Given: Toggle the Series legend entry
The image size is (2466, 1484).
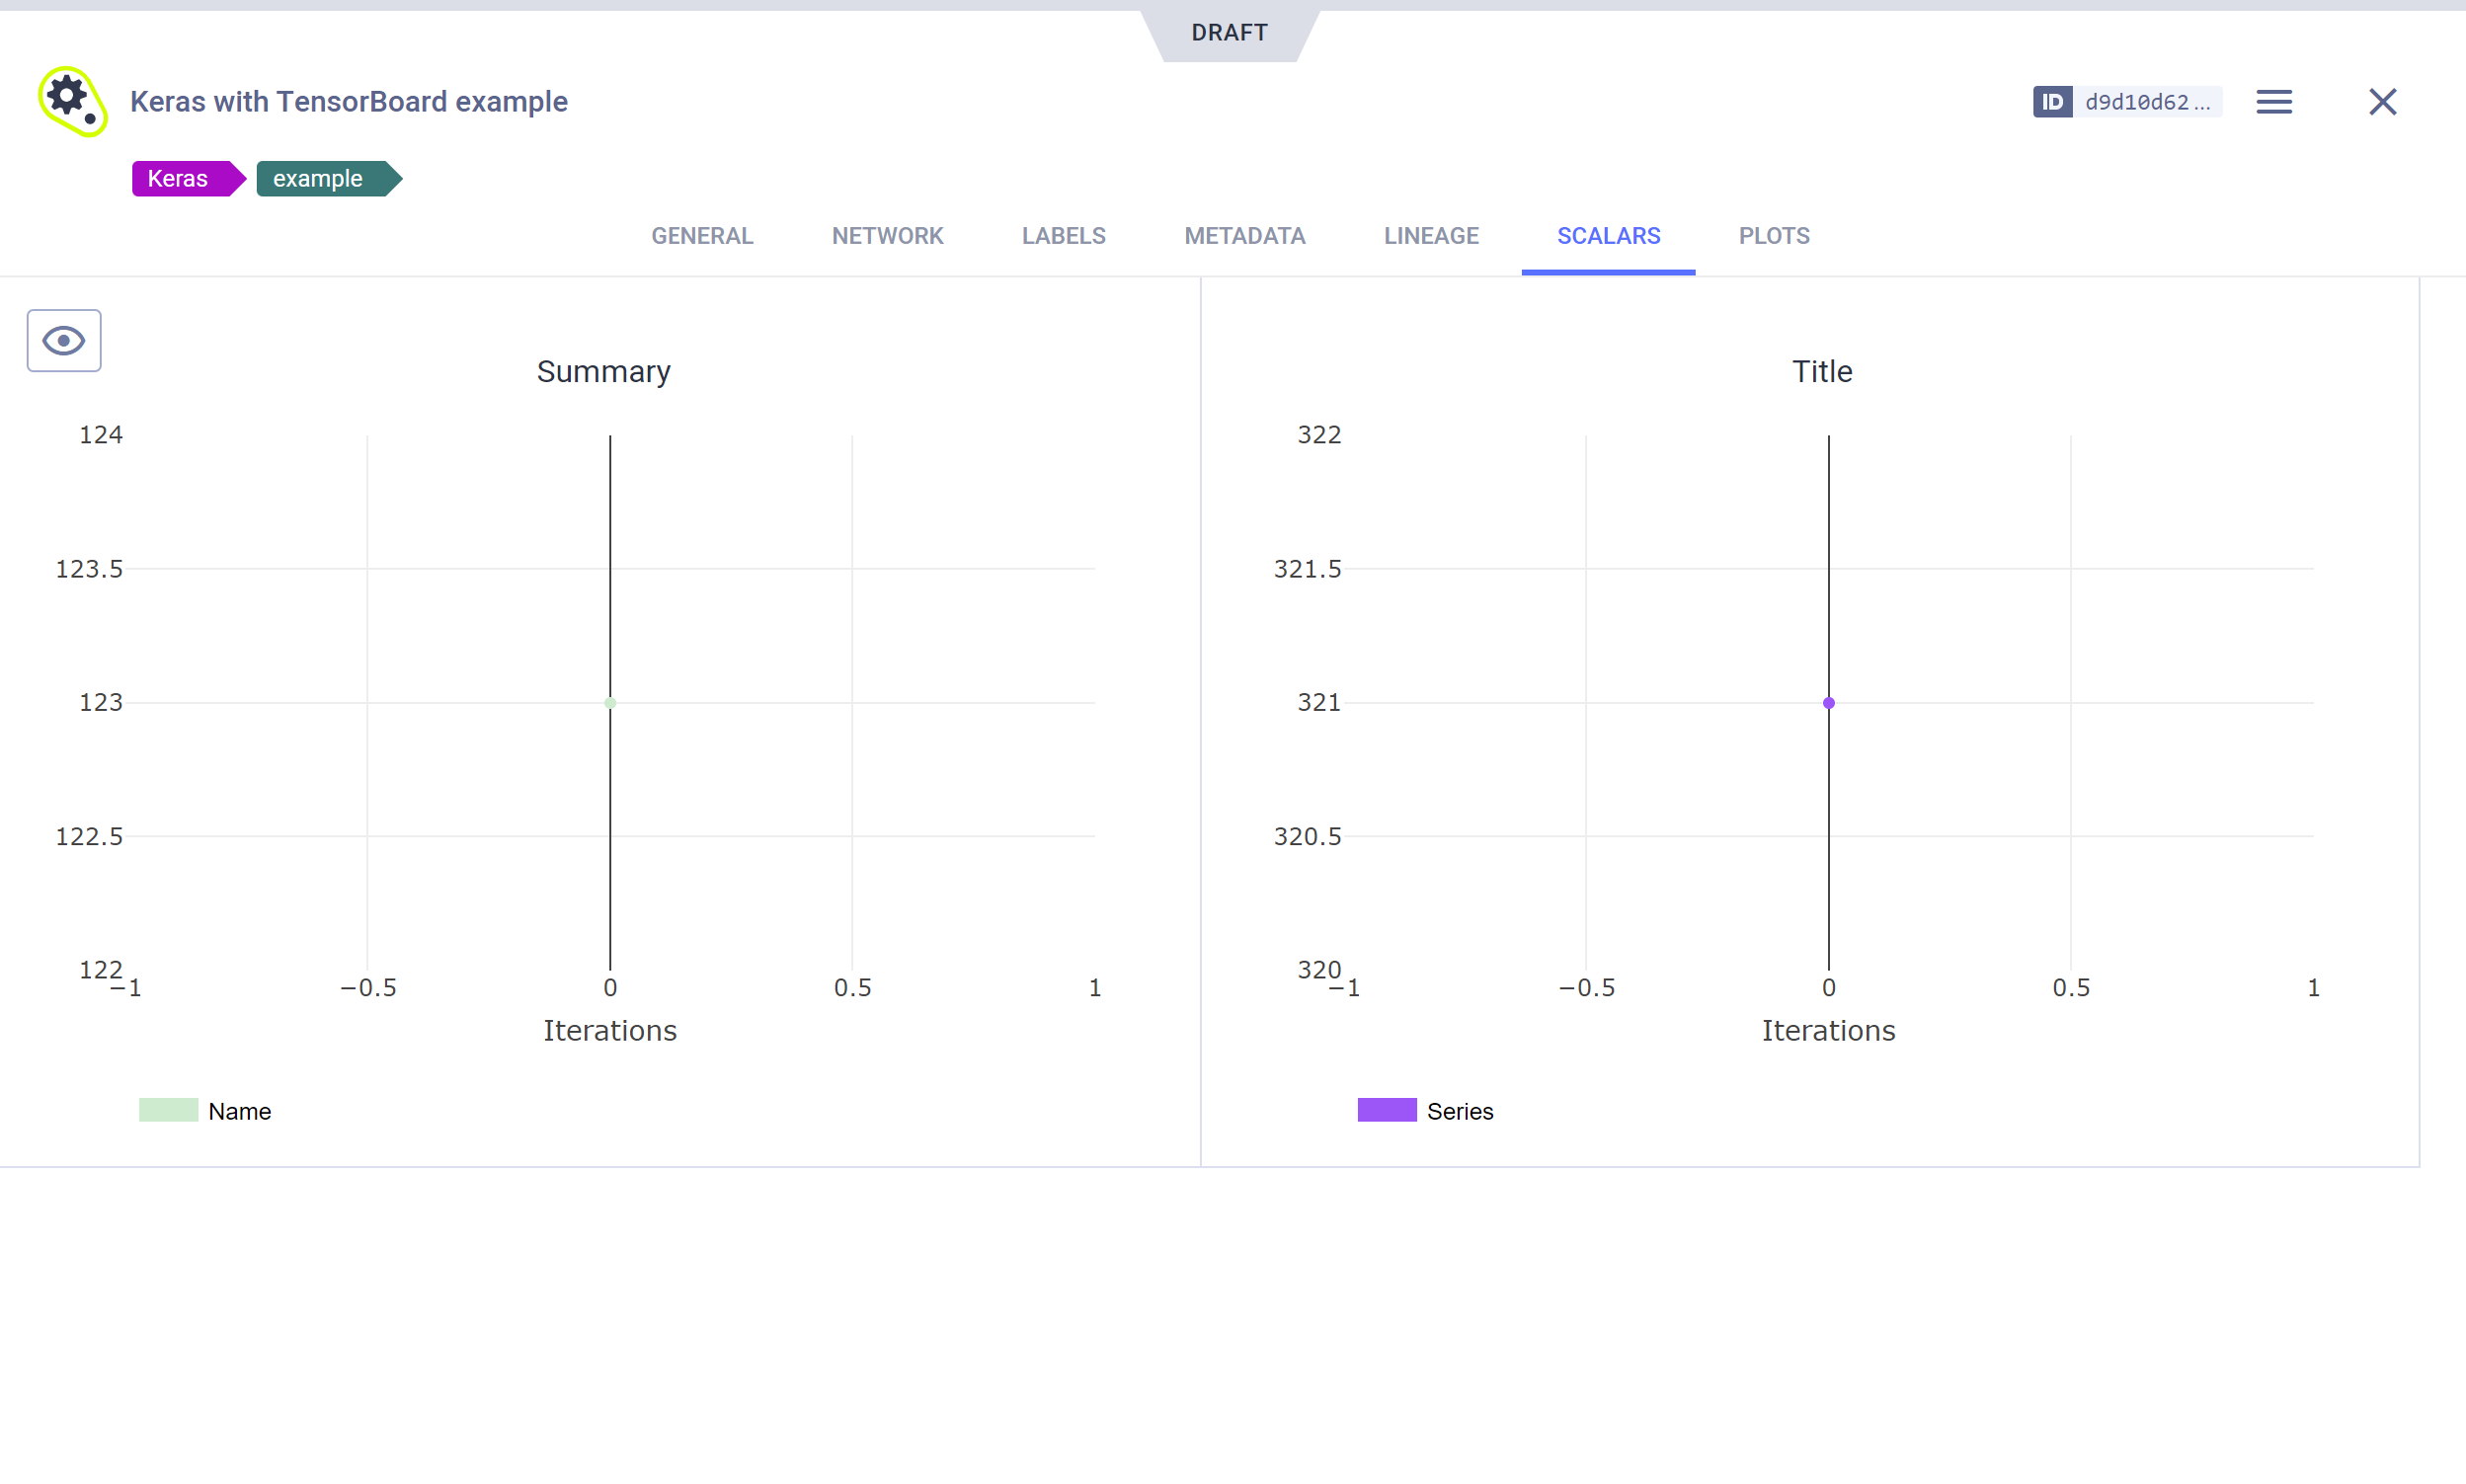Looking at the screenshot, I should pos(1459,1111).
